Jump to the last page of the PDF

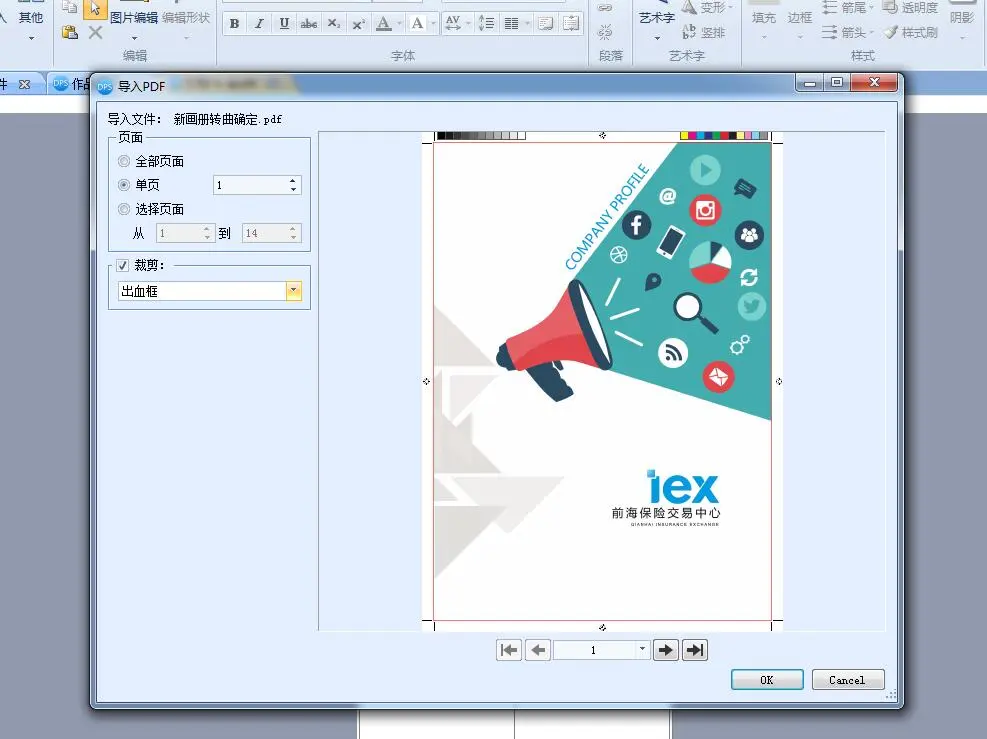[695, 650]
